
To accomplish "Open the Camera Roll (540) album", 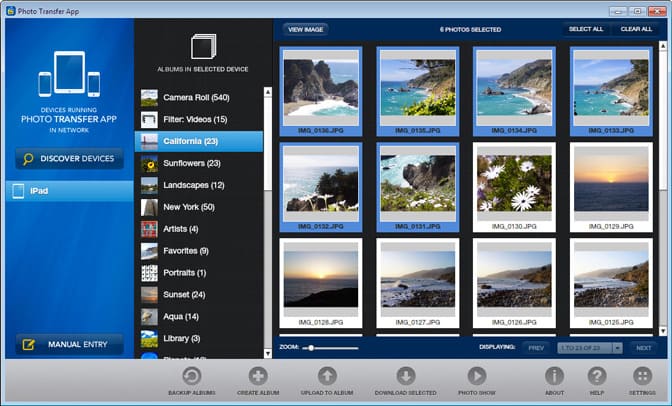I will [199, 98].
